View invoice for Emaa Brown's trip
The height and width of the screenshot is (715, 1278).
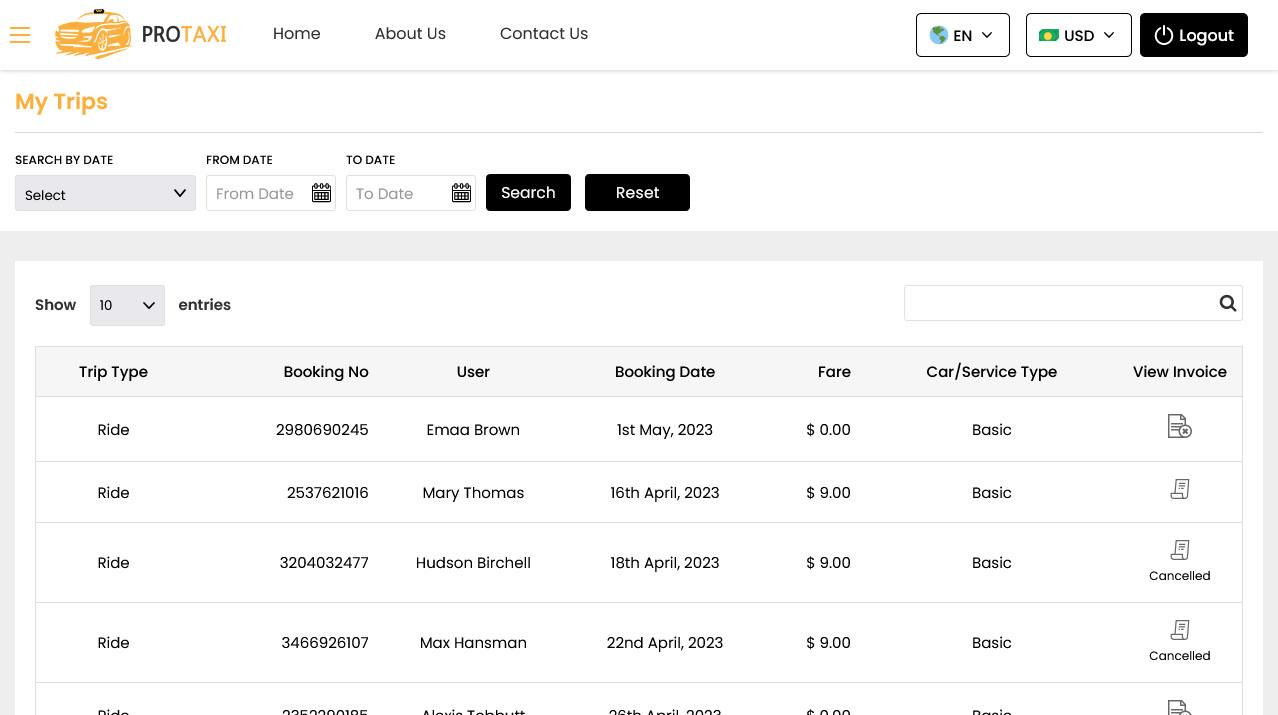(1180, 427)
